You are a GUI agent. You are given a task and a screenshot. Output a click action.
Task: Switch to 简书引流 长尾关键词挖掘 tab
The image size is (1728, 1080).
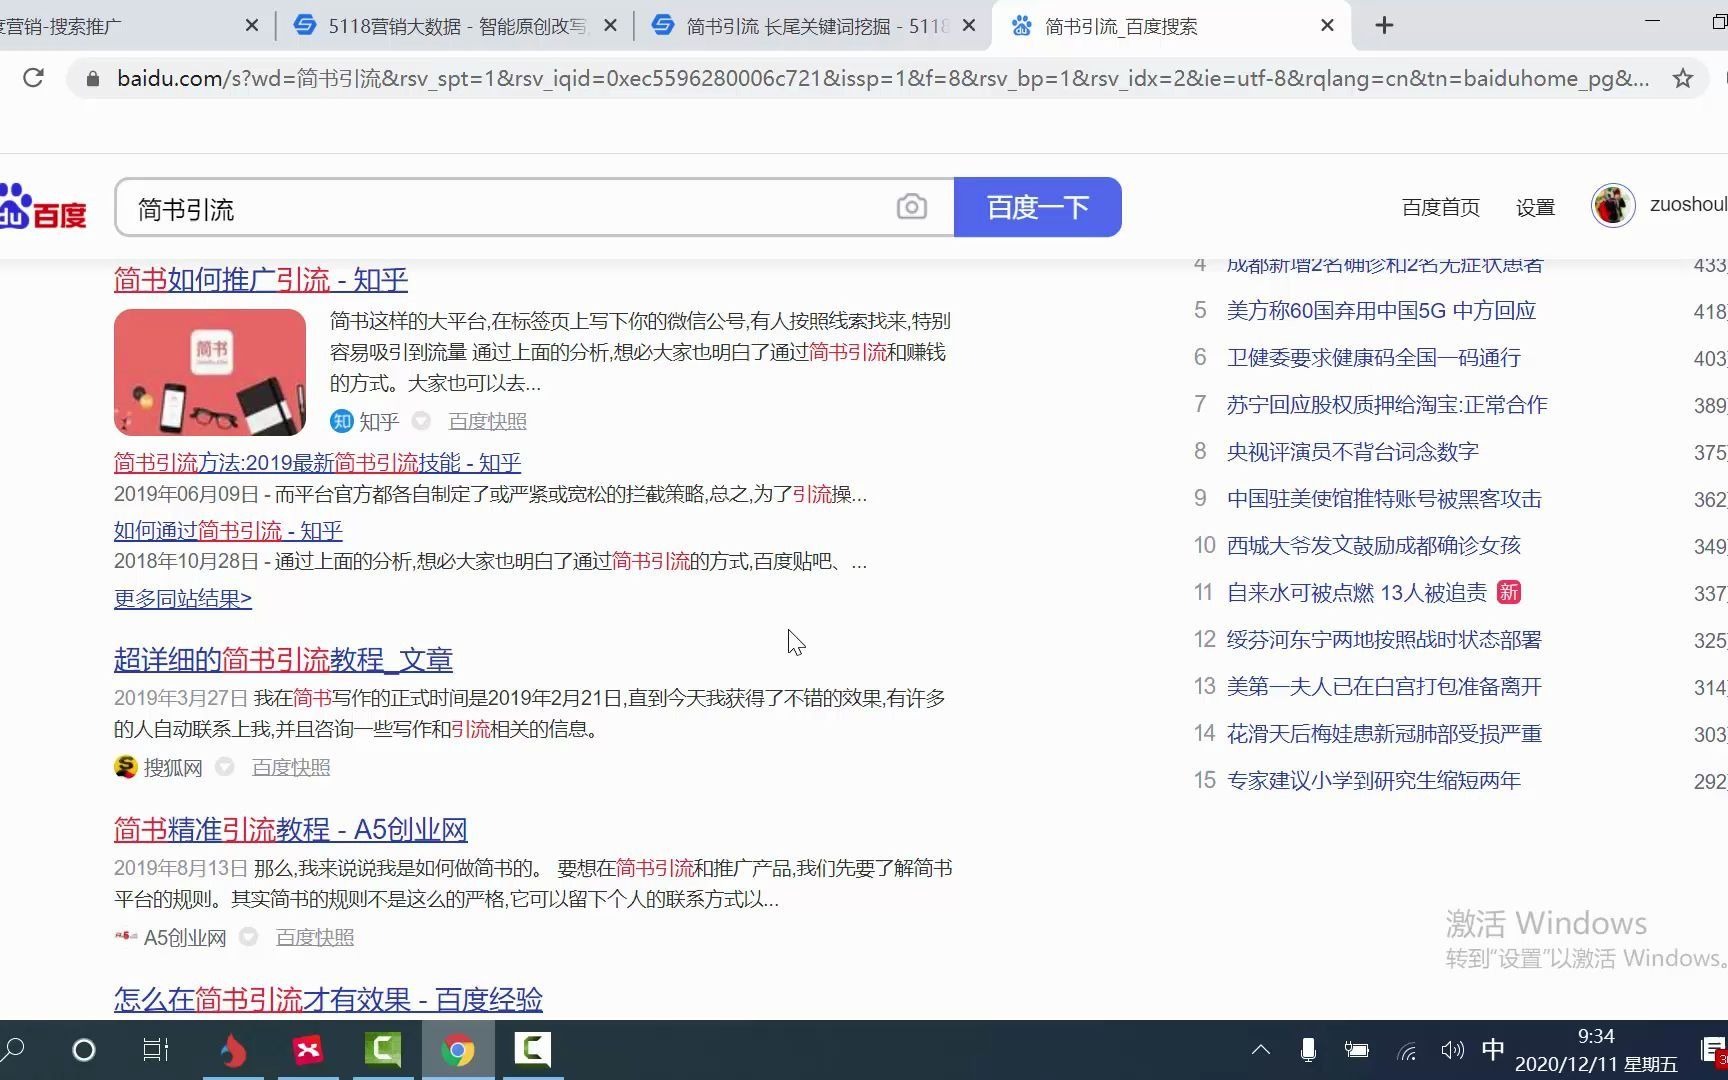pos(813,26)
